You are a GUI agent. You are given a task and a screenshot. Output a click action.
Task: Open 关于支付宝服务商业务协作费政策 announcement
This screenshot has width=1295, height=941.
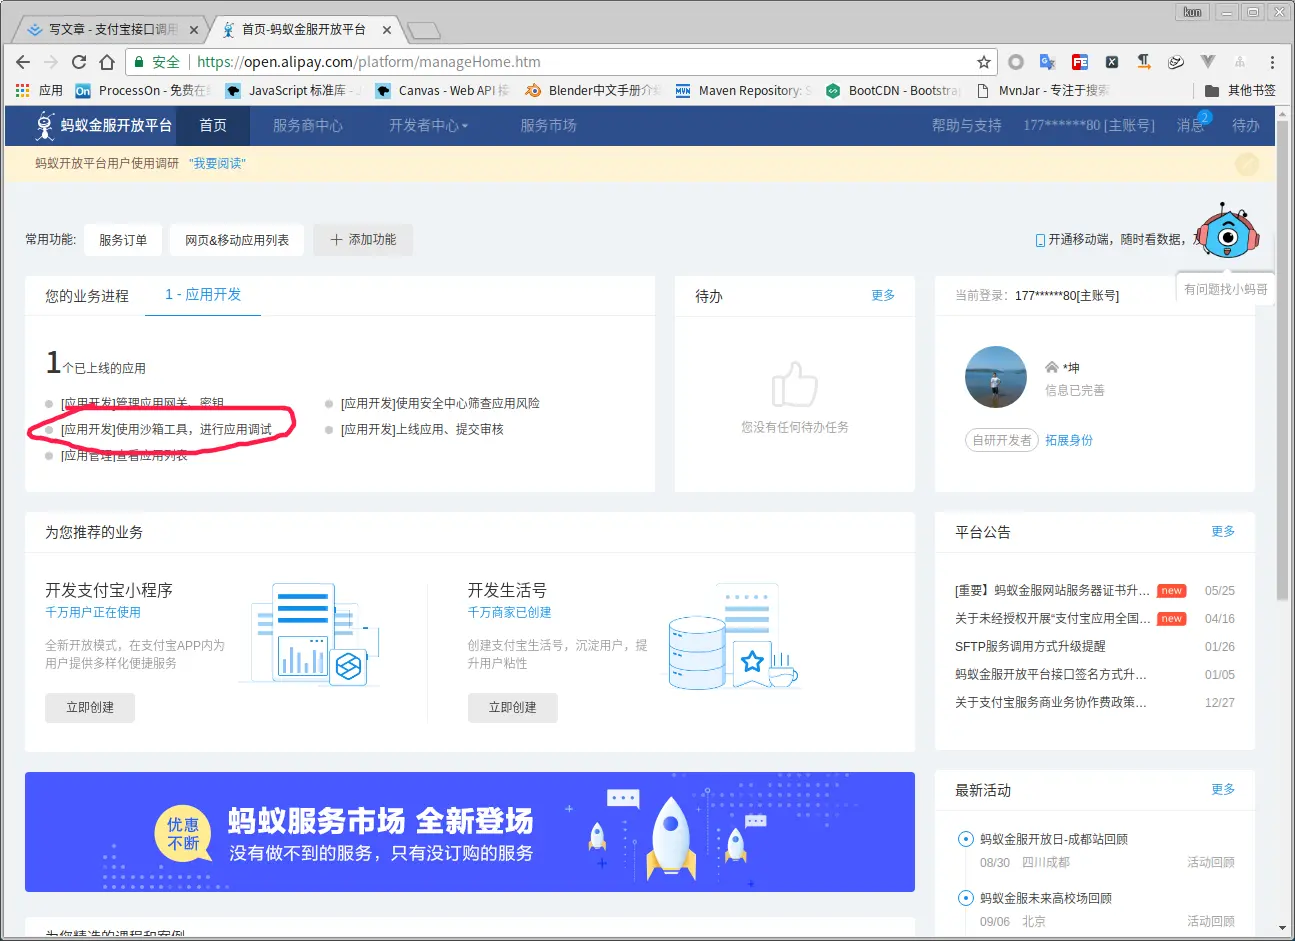1051,703
